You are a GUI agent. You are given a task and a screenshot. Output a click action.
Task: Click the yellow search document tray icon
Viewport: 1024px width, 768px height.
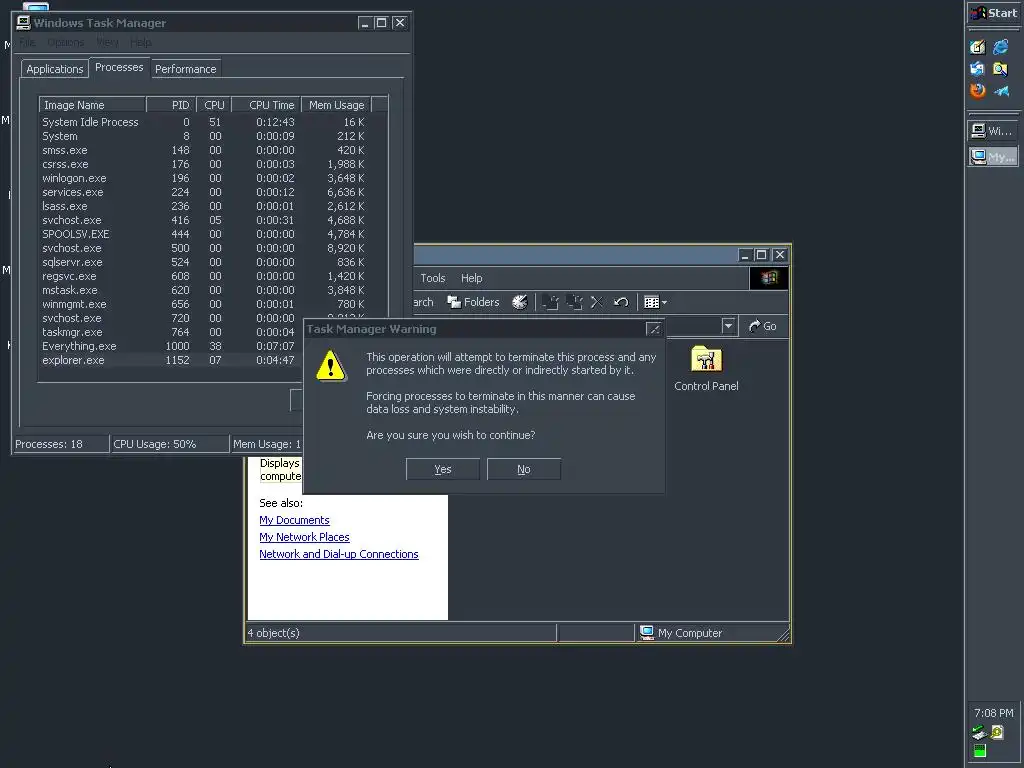[x=997, y=733]
